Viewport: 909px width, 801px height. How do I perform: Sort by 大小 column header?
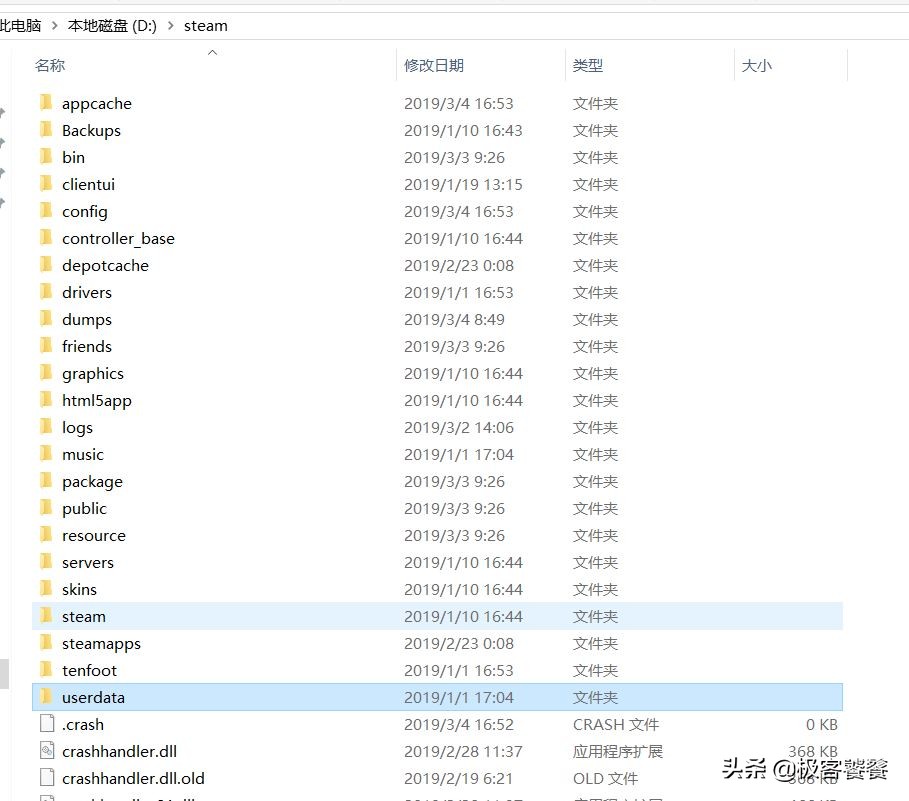tap(757, 66)
